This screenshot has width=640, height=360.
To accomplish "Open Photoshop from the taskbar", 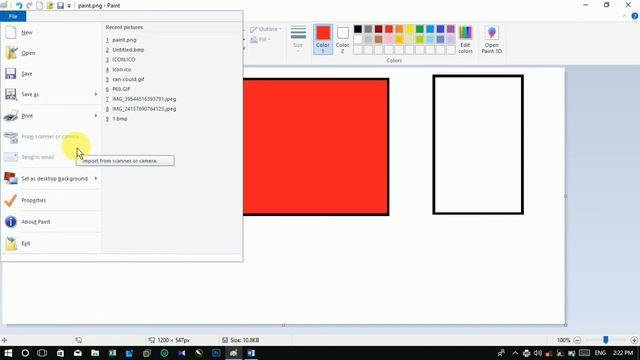I will (216, 353).
